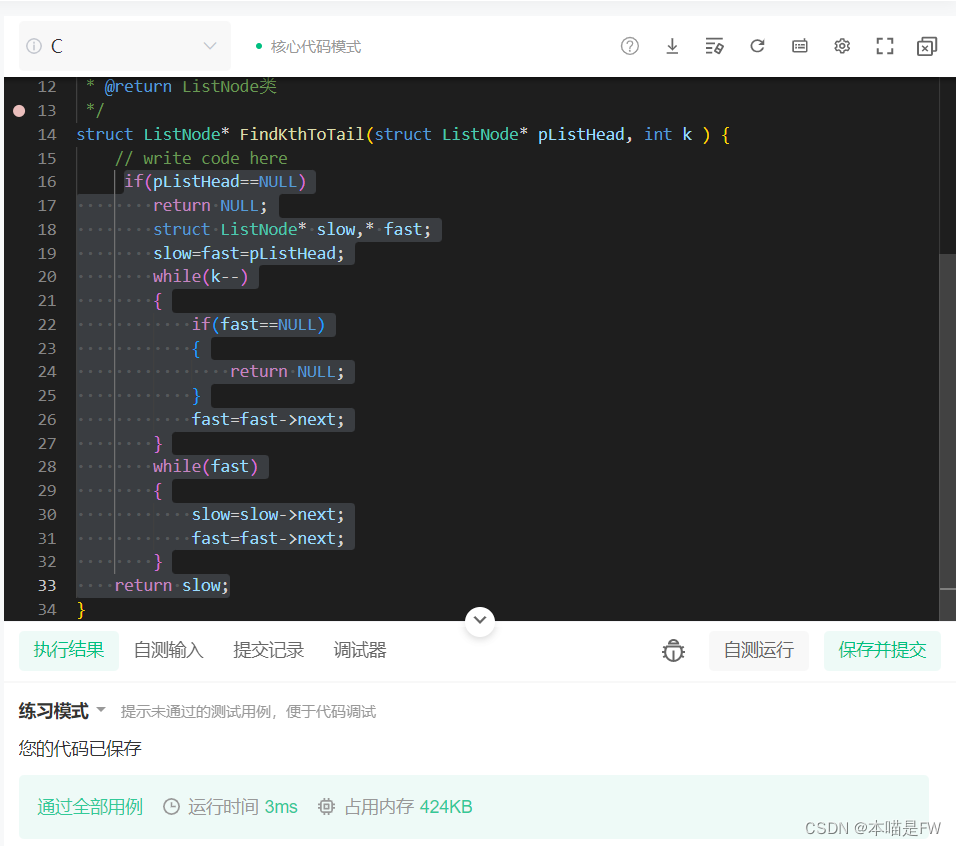
Task: Click the 'slow=fast=pListHead;' line
Action: click(x=249, y=254)
